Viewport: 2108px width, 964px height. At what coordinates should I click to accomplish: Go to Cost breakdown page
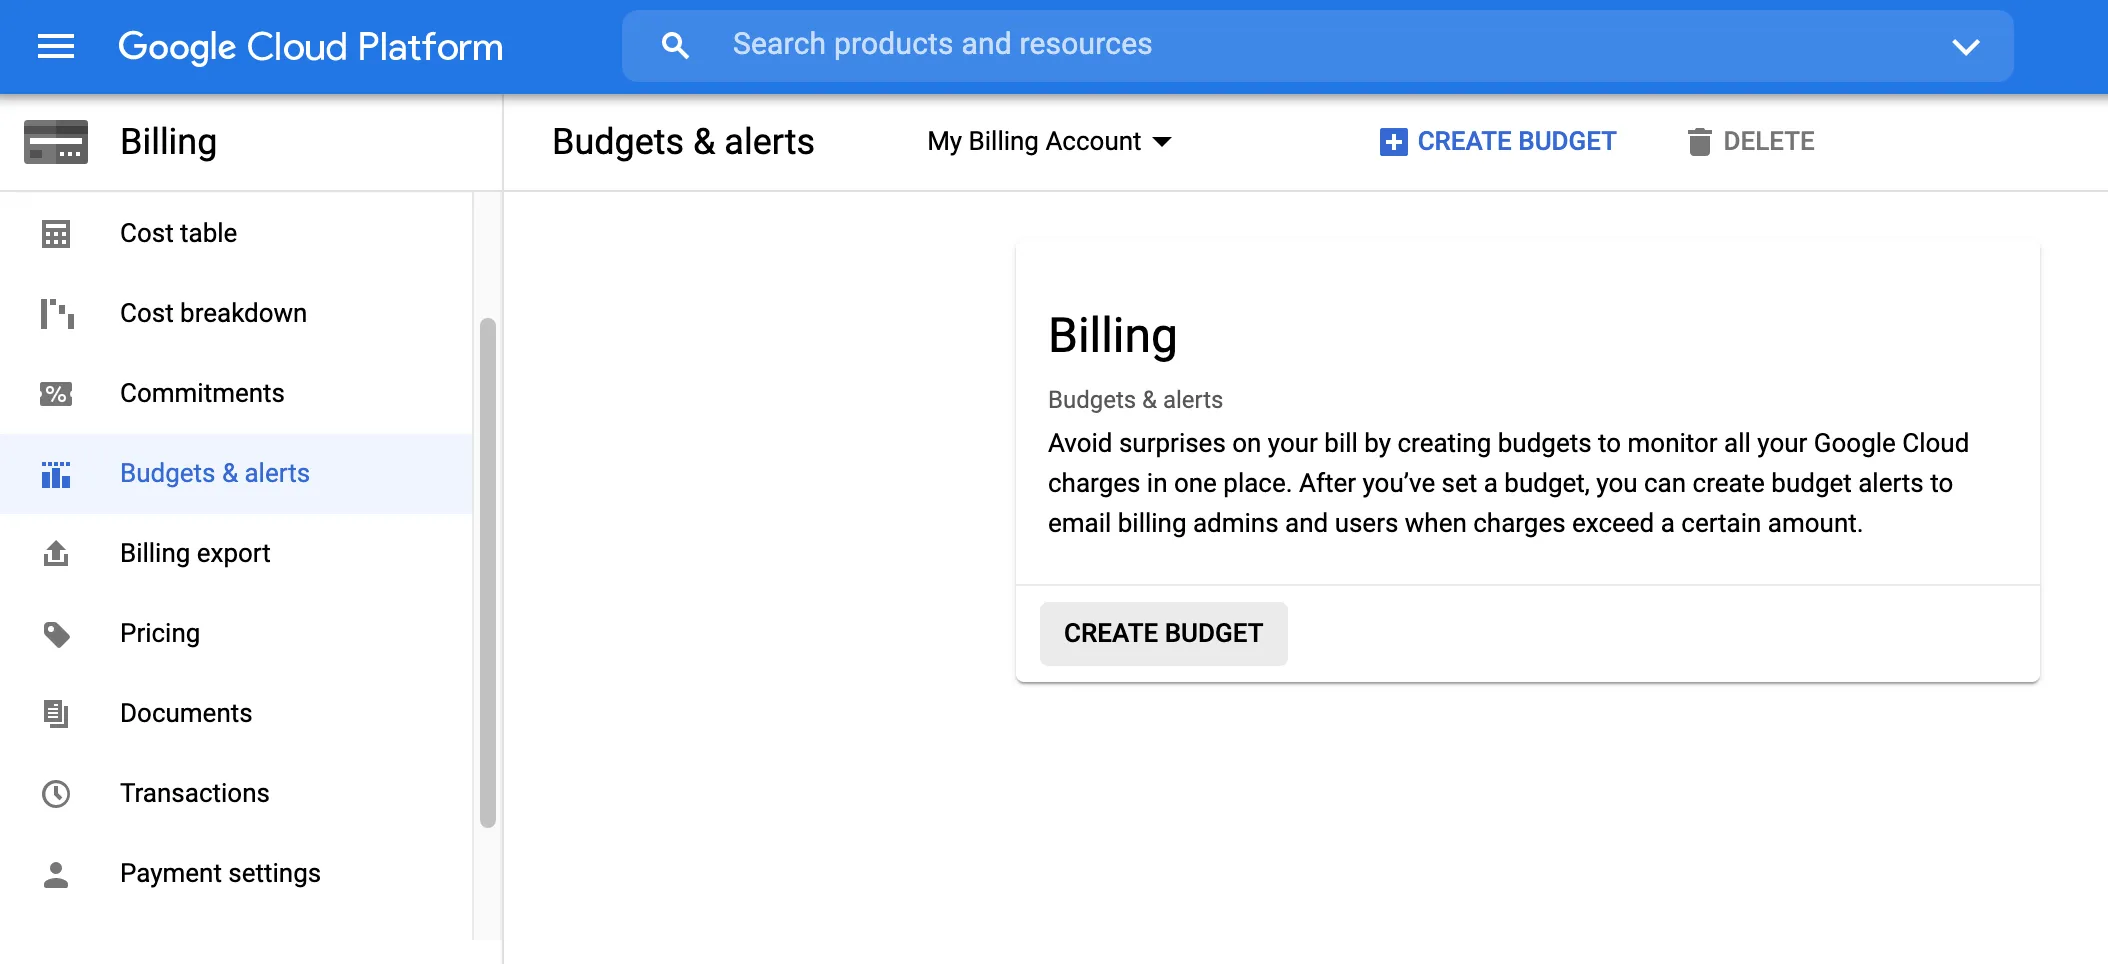pyautogui.click(x=236, y=314)
